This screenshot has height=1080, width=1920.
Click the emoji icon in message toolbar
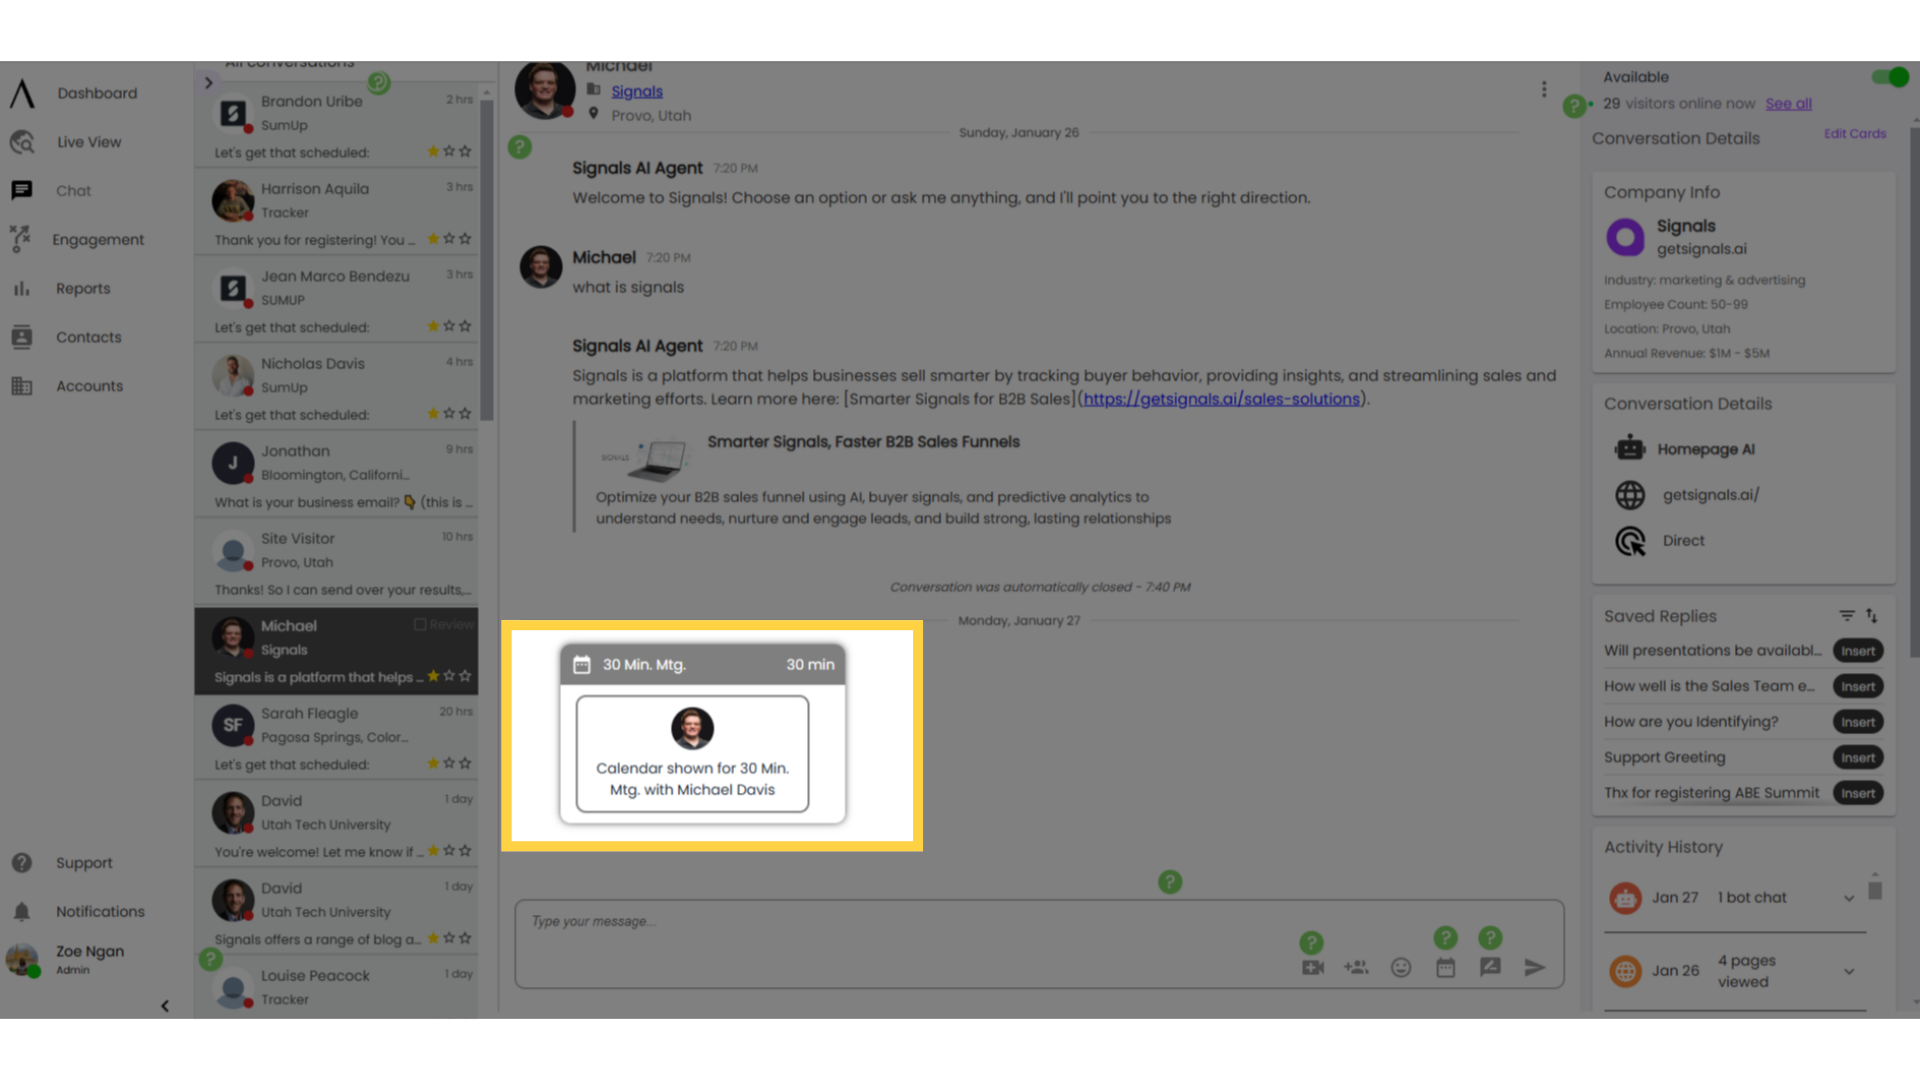click(x=1400, y=967)
